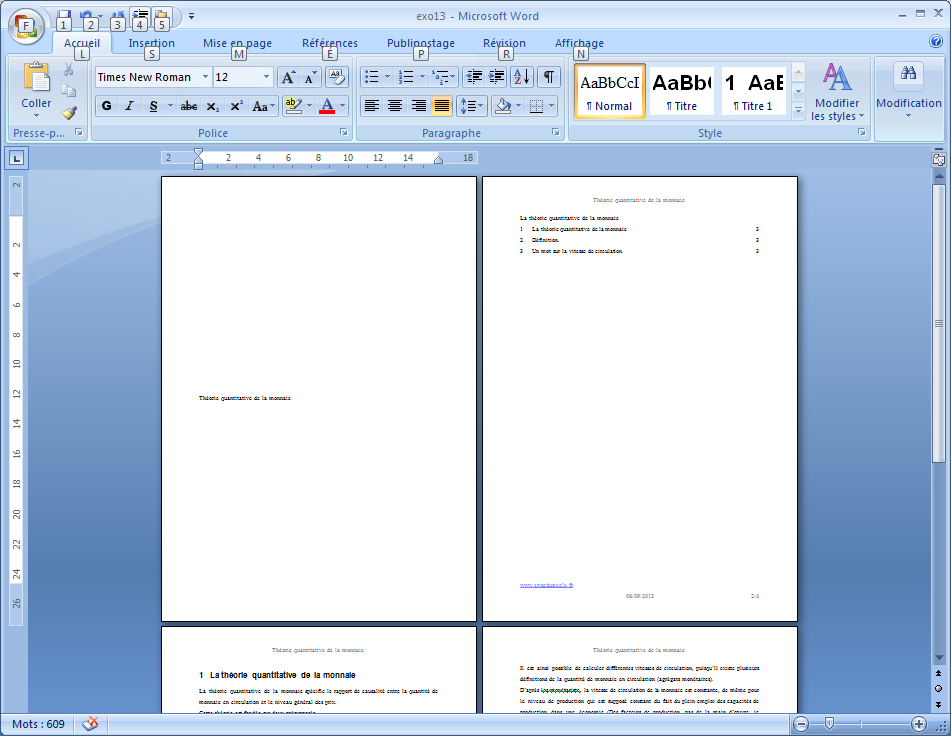The height and width of the screenshot is (736, 951).
Task: Open Times New Roman font dropdown
Action: [206, 77]
